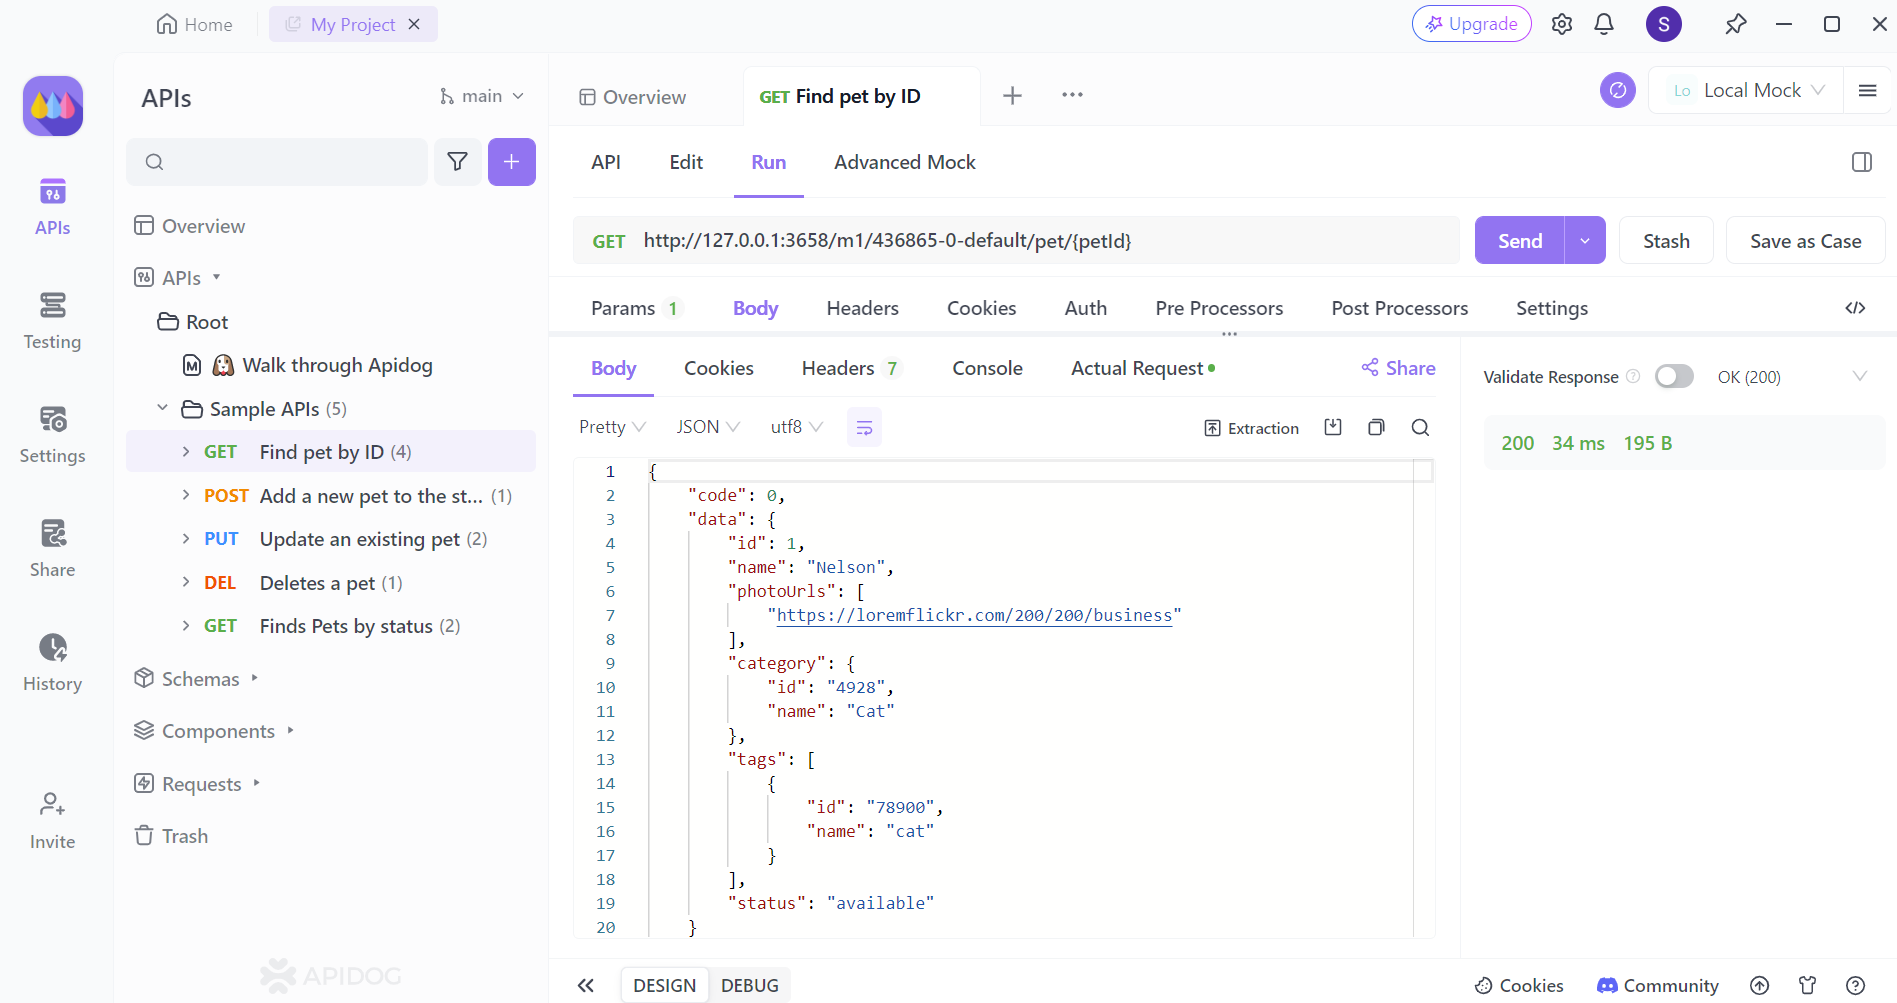The image size is (1897, 1003).
Task: Open the filter icon beside the API search bar
Action: point(457,161)
